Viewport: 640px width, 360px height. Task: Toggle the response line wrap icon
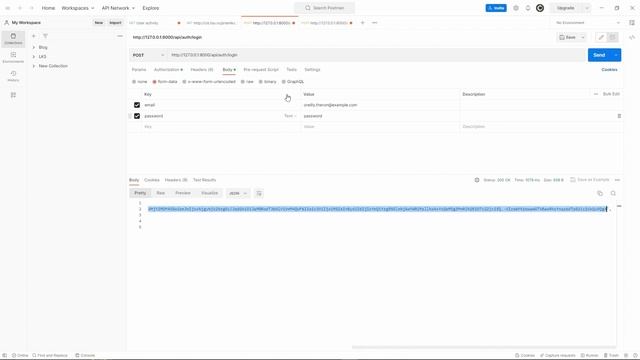(x=259, y=193)
